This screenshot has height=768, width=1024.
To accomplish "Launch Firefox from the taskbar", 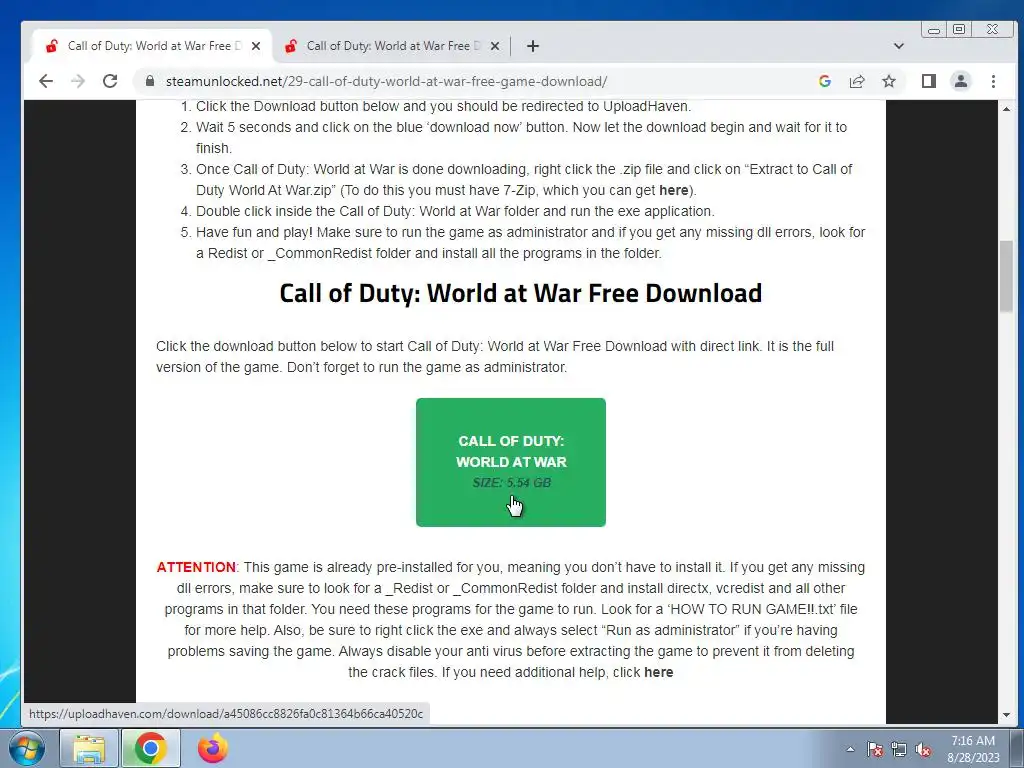I will pos(212,748).
